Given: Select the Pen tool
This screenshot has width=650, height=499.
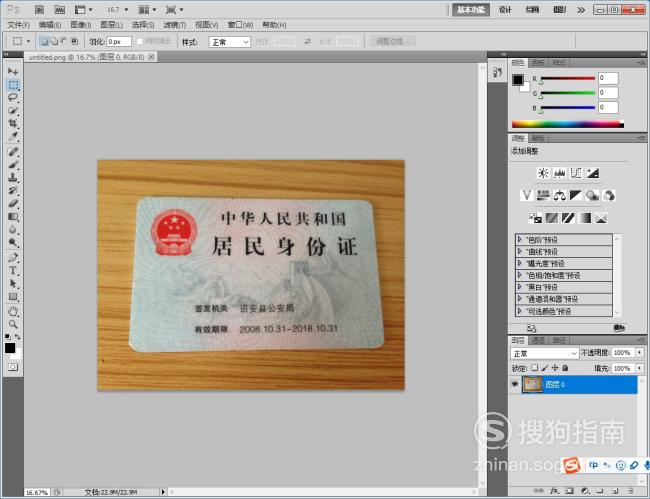Looking at the screenshot, I should [13, 257].
